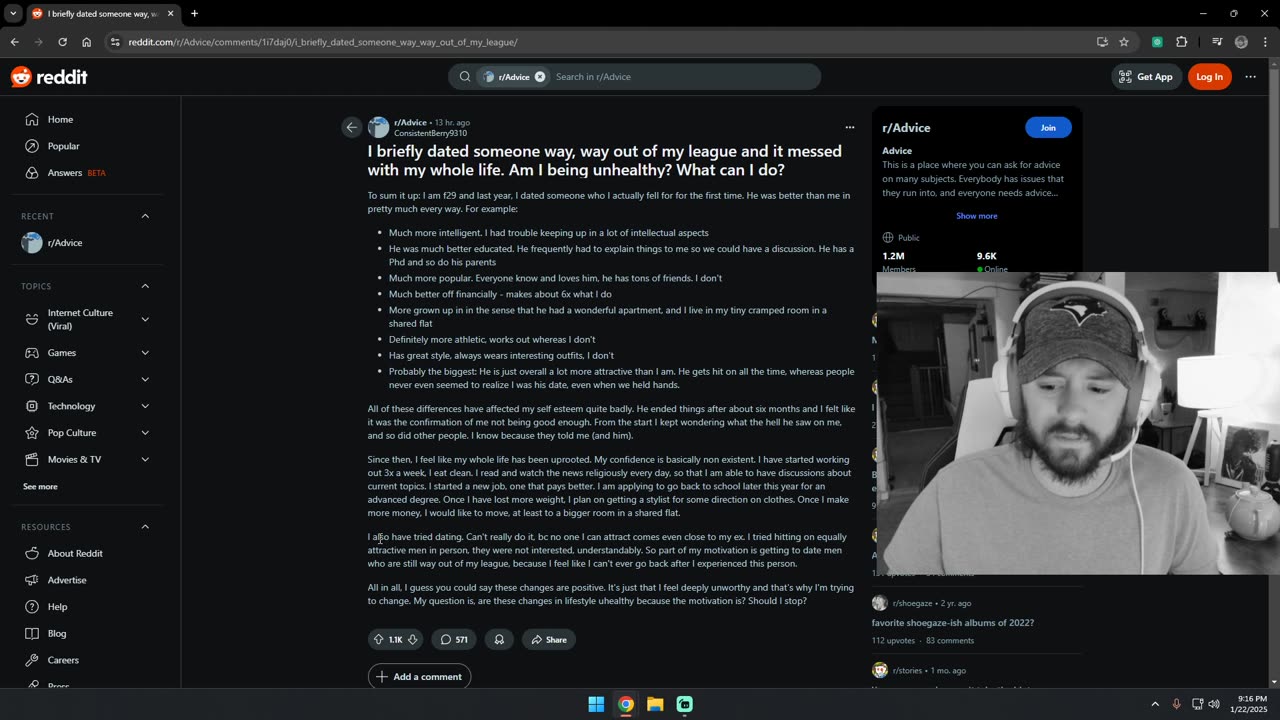Click the Chrome taskbar icon
The width and height of the screenshot is (1280, 720).
626,704
